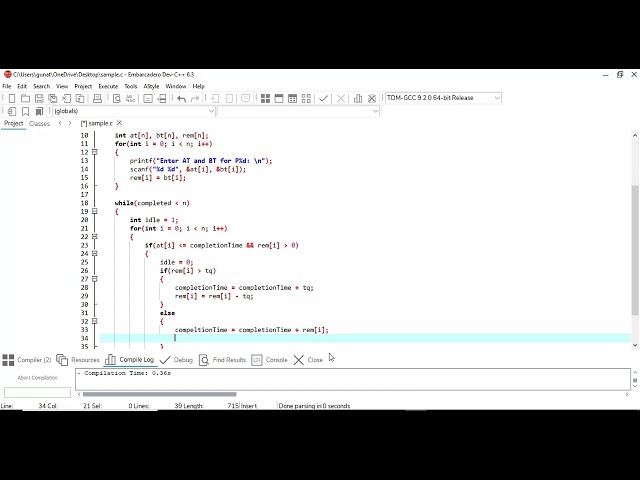Open the View menu
Screen dimensions: 640x480
pyautogui.click(x=62, y=87)
